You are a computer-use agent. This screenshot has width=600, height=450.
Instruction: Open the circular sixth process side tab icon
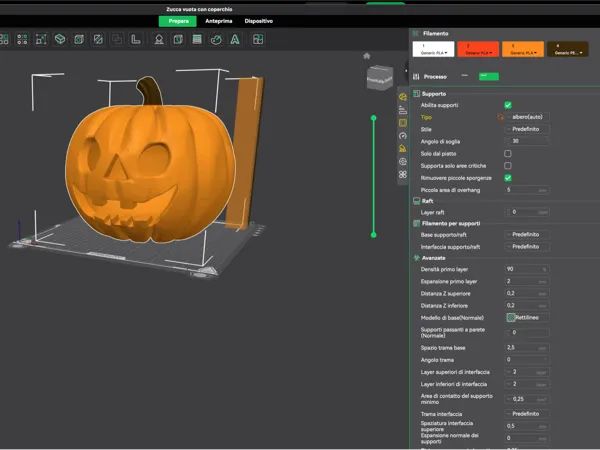coord(403,161)
